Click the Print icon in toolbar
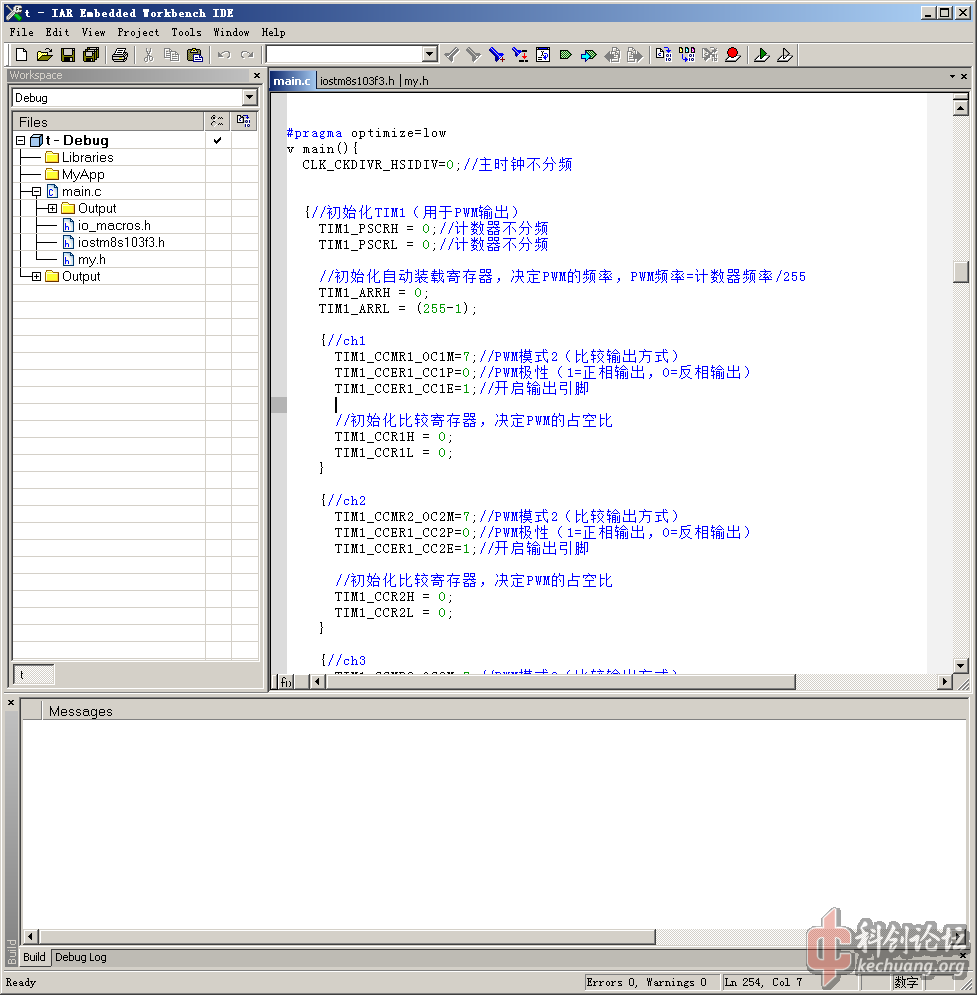Image resolution: width=977 pixels, height=995 pixels. pyautogui.click(x=119, y=55)
